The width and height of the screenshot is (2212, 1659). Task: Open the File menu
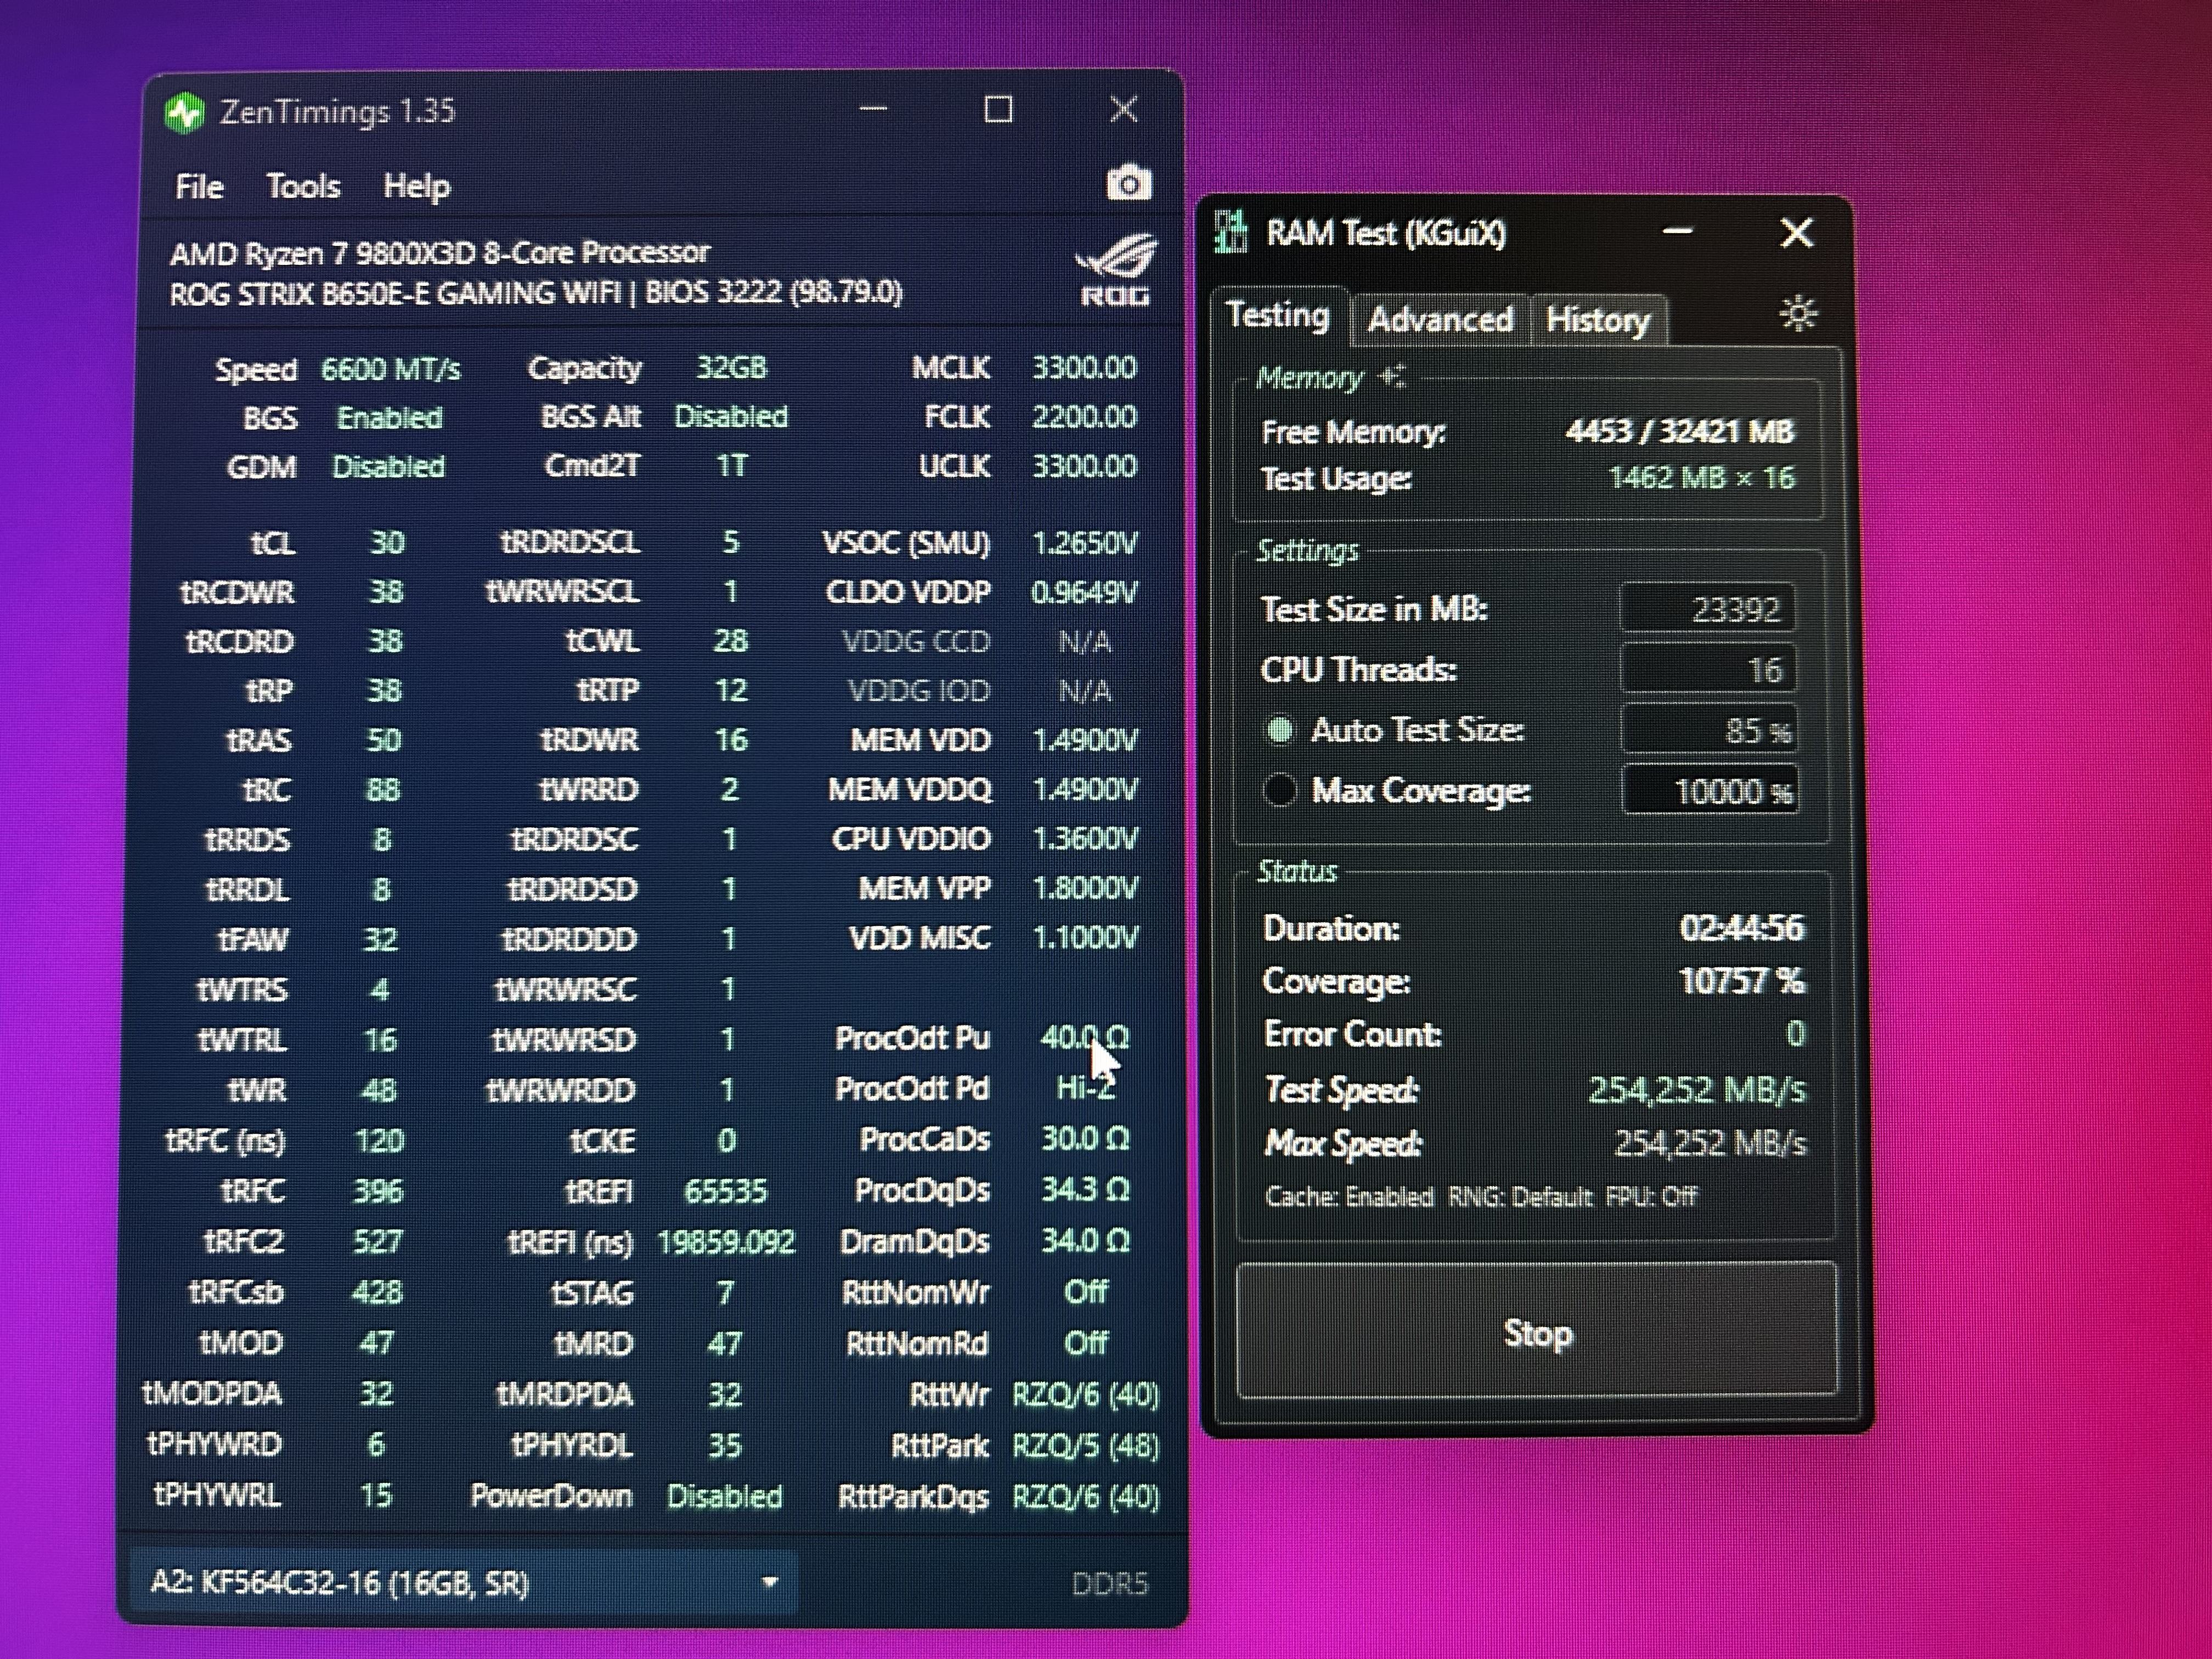pyautogui.click(x=199, y=186)
